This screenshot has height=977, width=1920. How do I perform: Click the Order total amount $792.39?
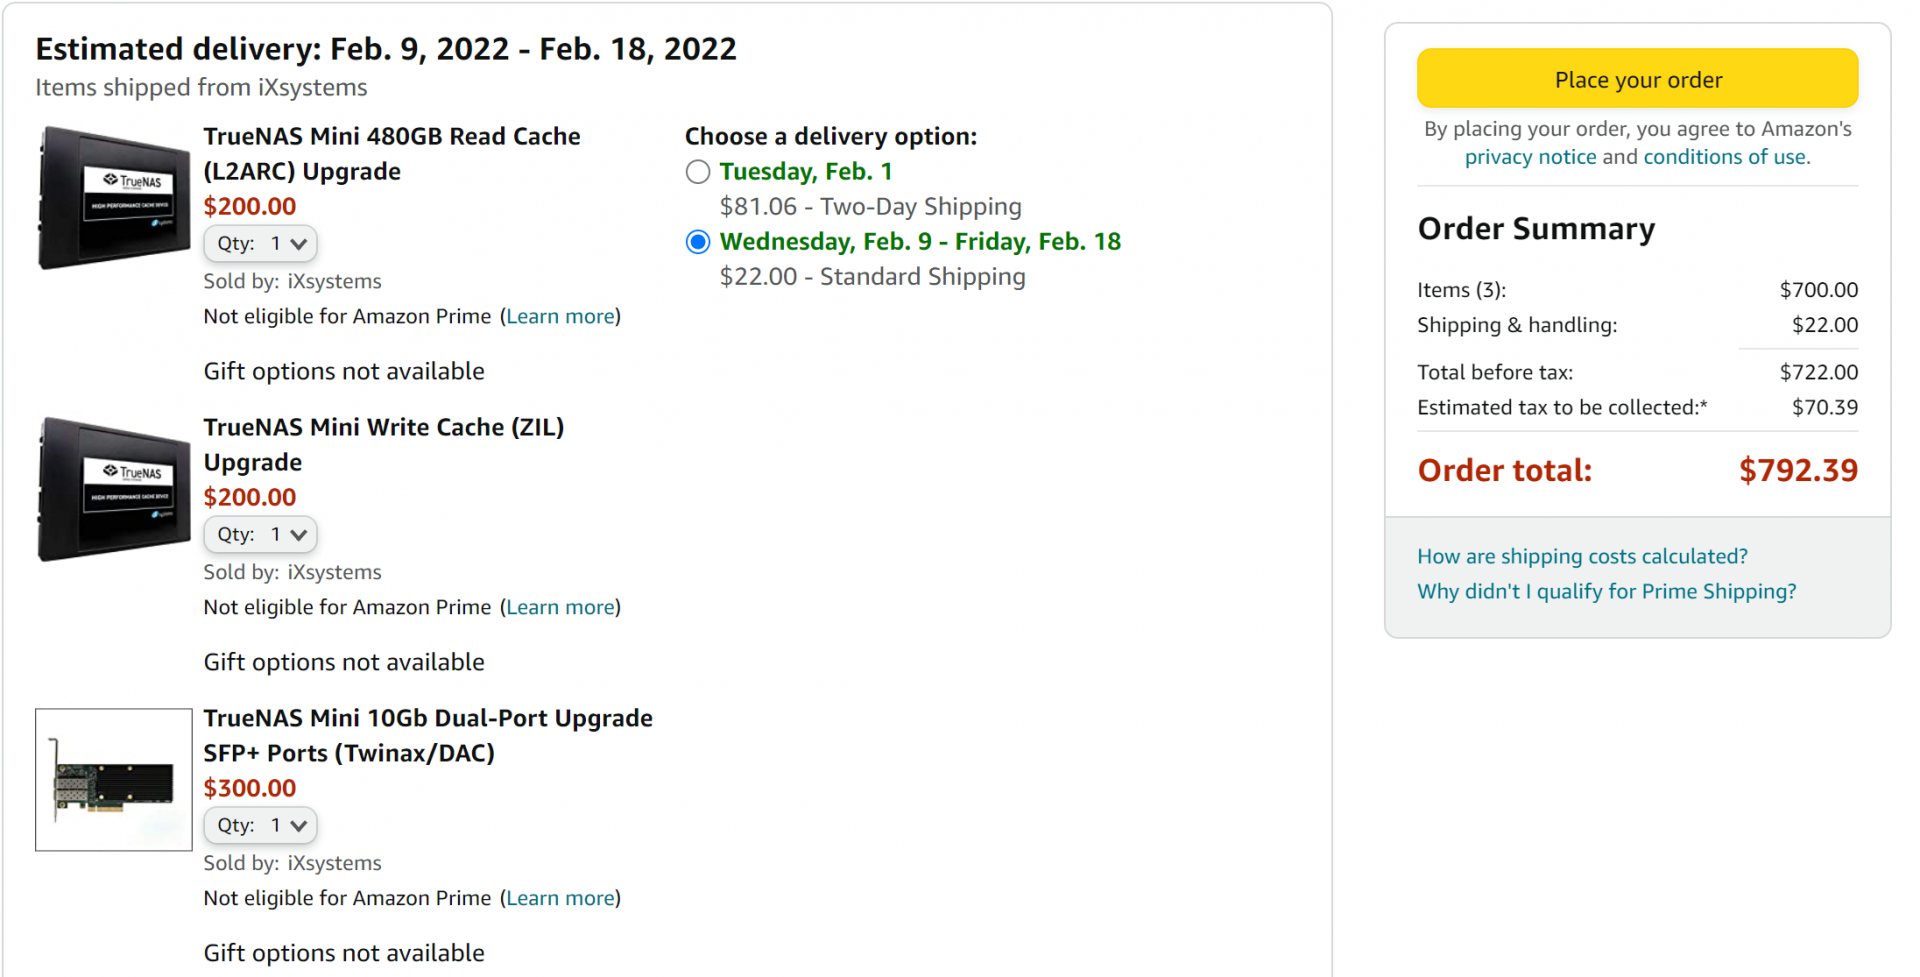coord(1797,470)
